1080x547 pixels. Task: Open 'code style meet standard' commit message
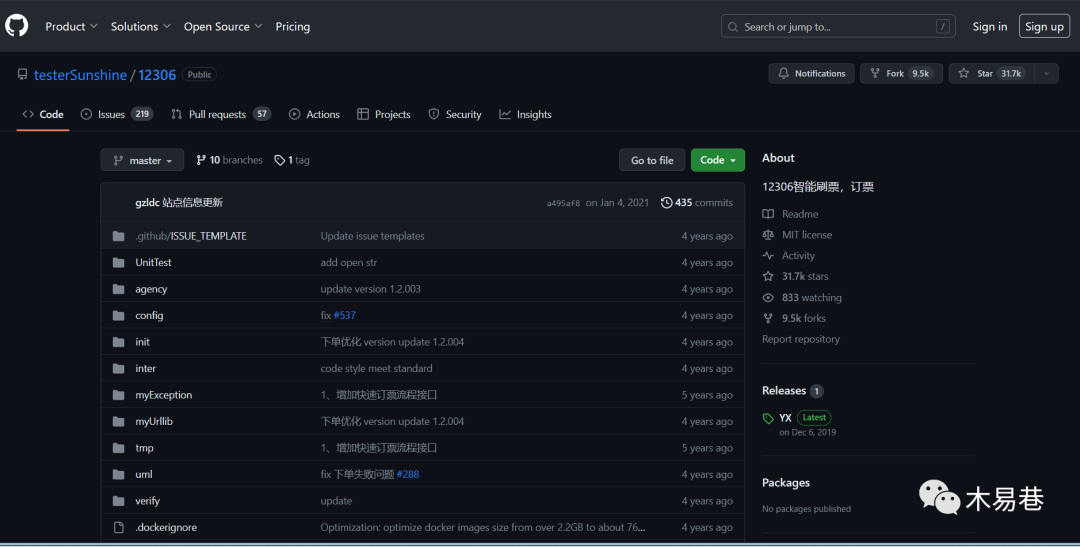point(376,369)
